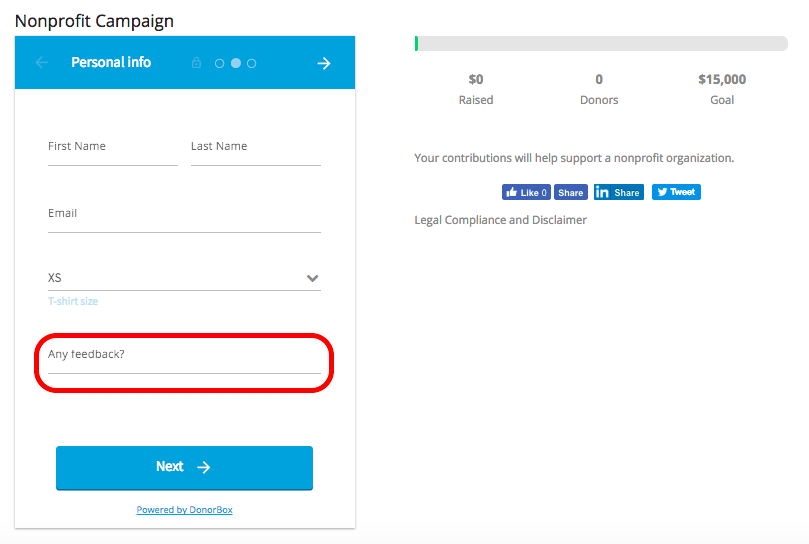The width and height of the screenshot is (809, 544).
Task: Select the third step indicator dot
Action: (x=252, y=63)
